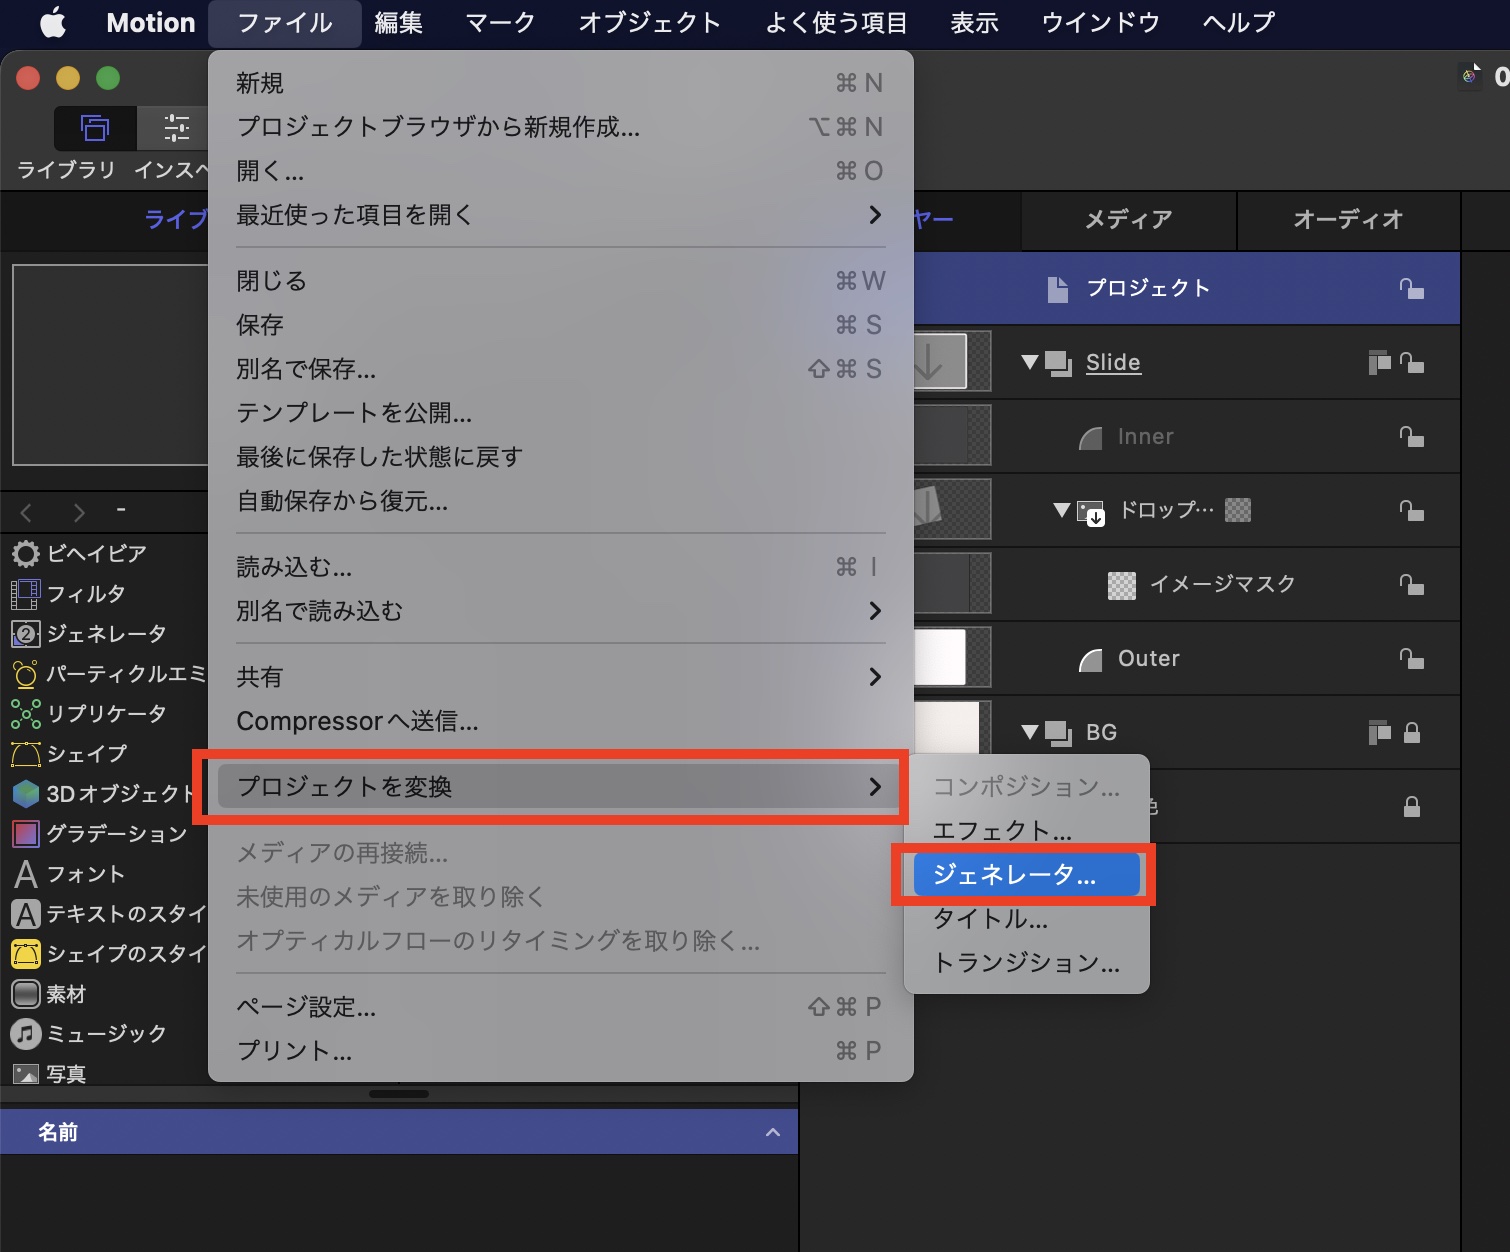1510x1252 pixels.
Task: Go forward in library browser
Action: pos(79,513)
